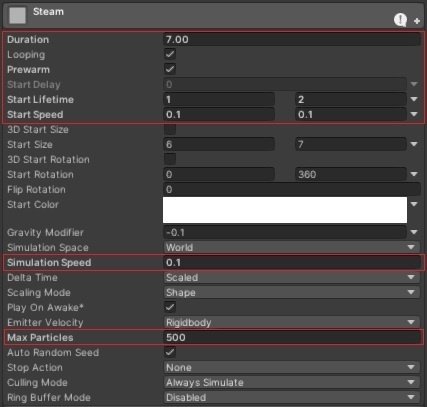Open the Emitter Velocity dropdown set to Rigidbody
This screenshot has height=407, width=427.
[x=292, y=322]
